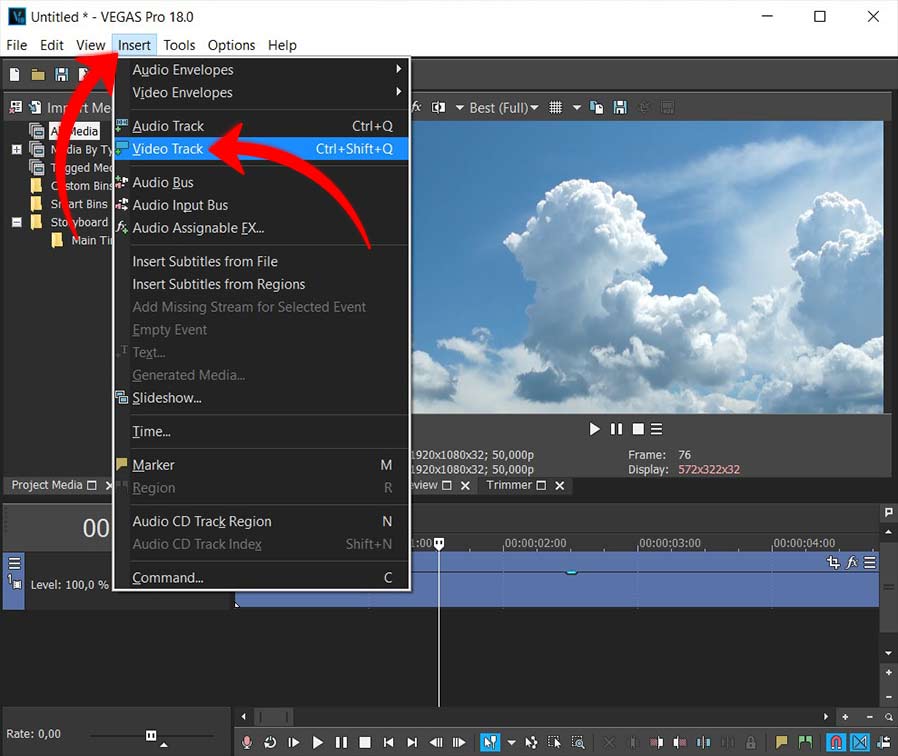The width and height of the screenshot is (898, 756).
Task: Insert a region using the green flags icon
Action: 805,743
